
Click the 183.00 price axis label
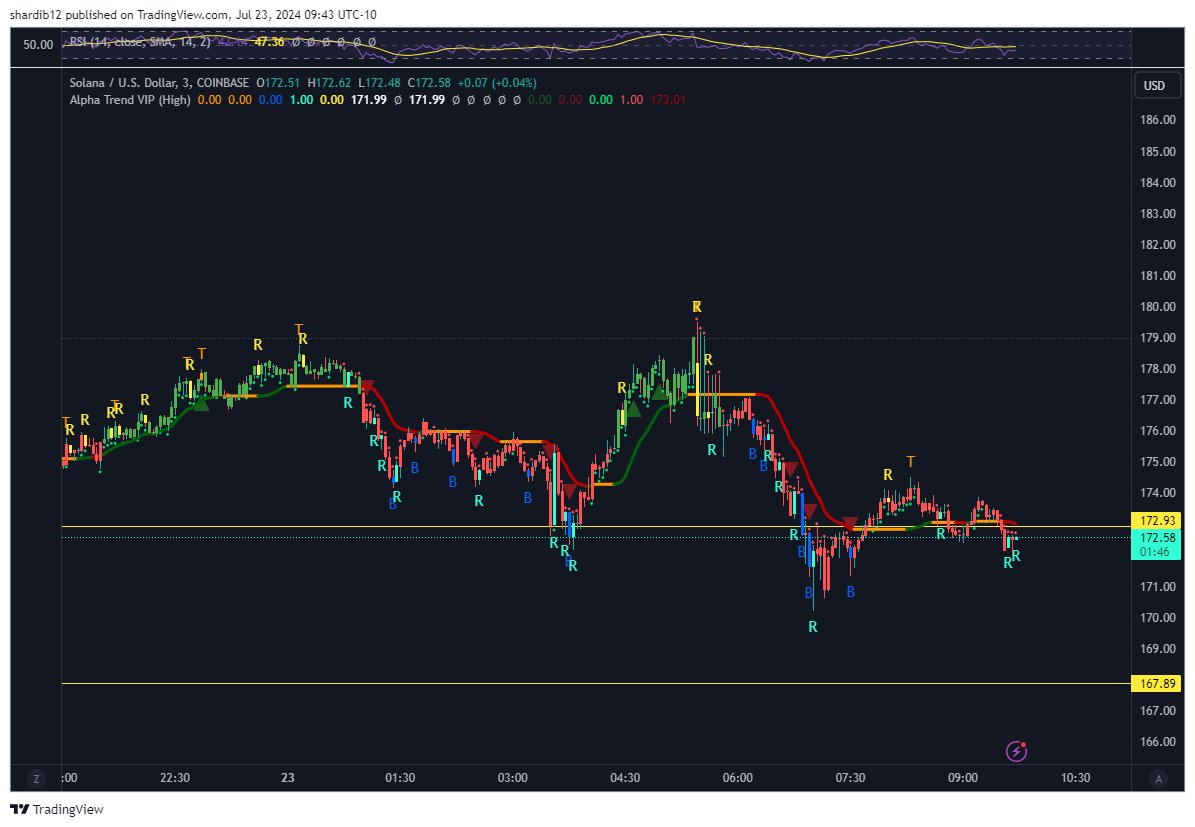tap(1158, 214)
